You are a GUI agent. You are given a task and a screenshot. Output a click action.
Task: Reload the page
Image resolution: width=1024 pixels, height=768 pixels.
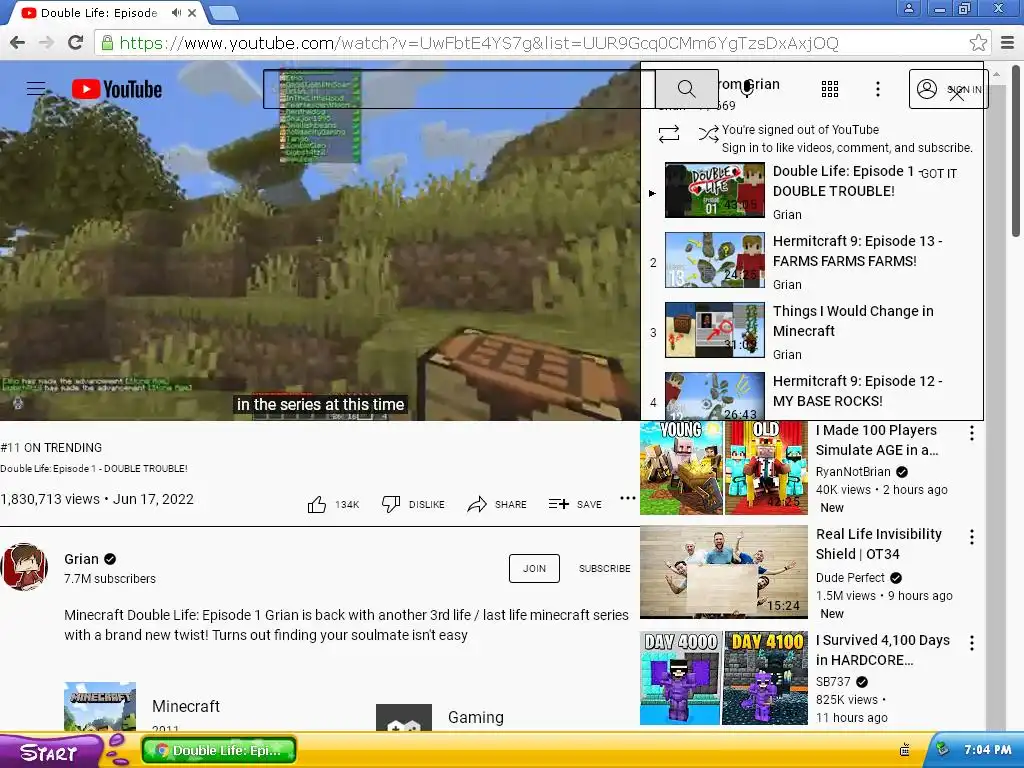(x=75, y=43)
